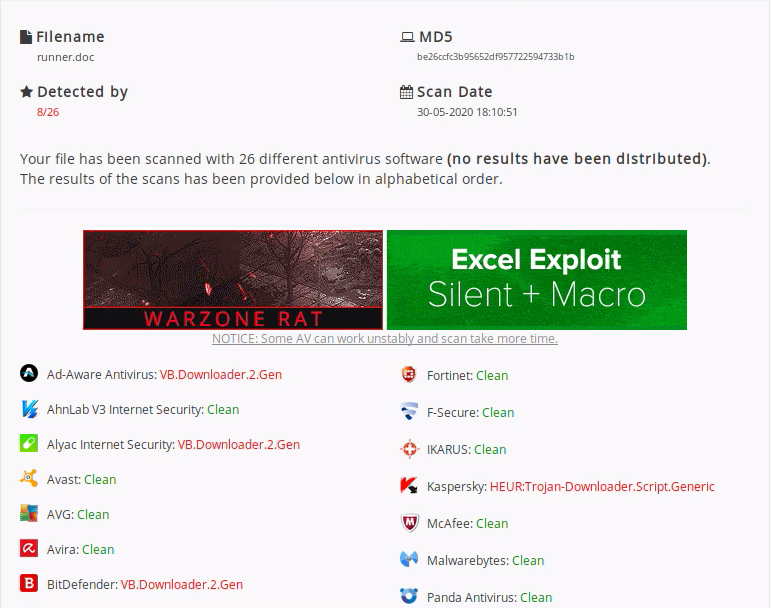
Task: Click the Scan Date heading
Action: 454,92
